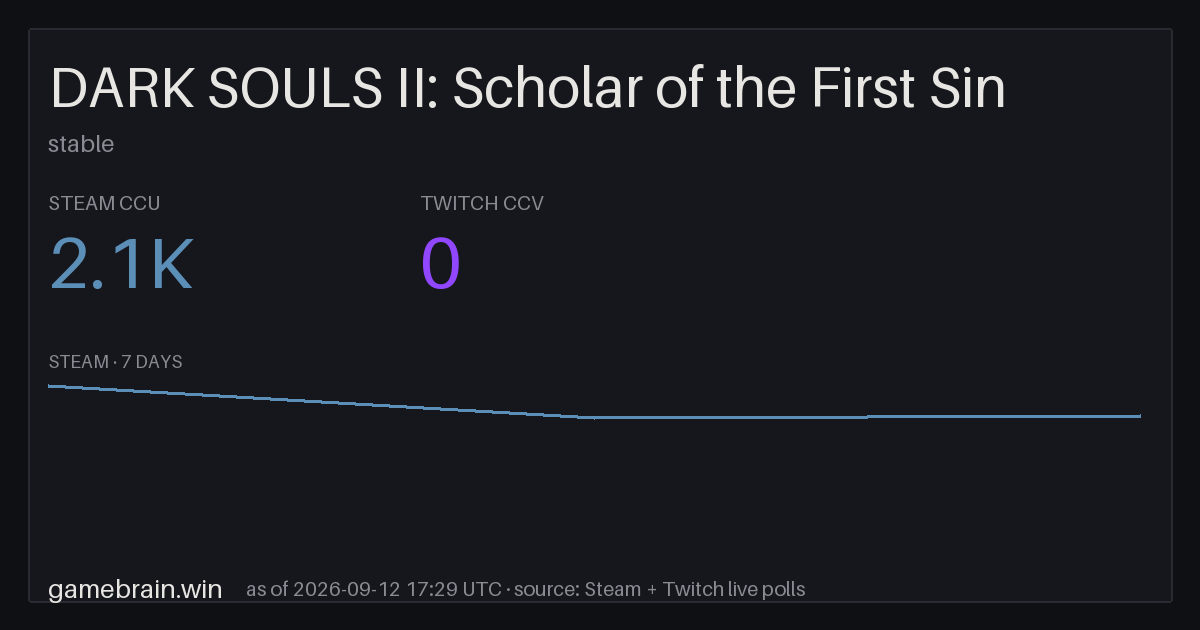Click the flat segment of the Steam chart line
This screenshot has height=630, width=1200.
pyautogui.click(x=865, y=417)
